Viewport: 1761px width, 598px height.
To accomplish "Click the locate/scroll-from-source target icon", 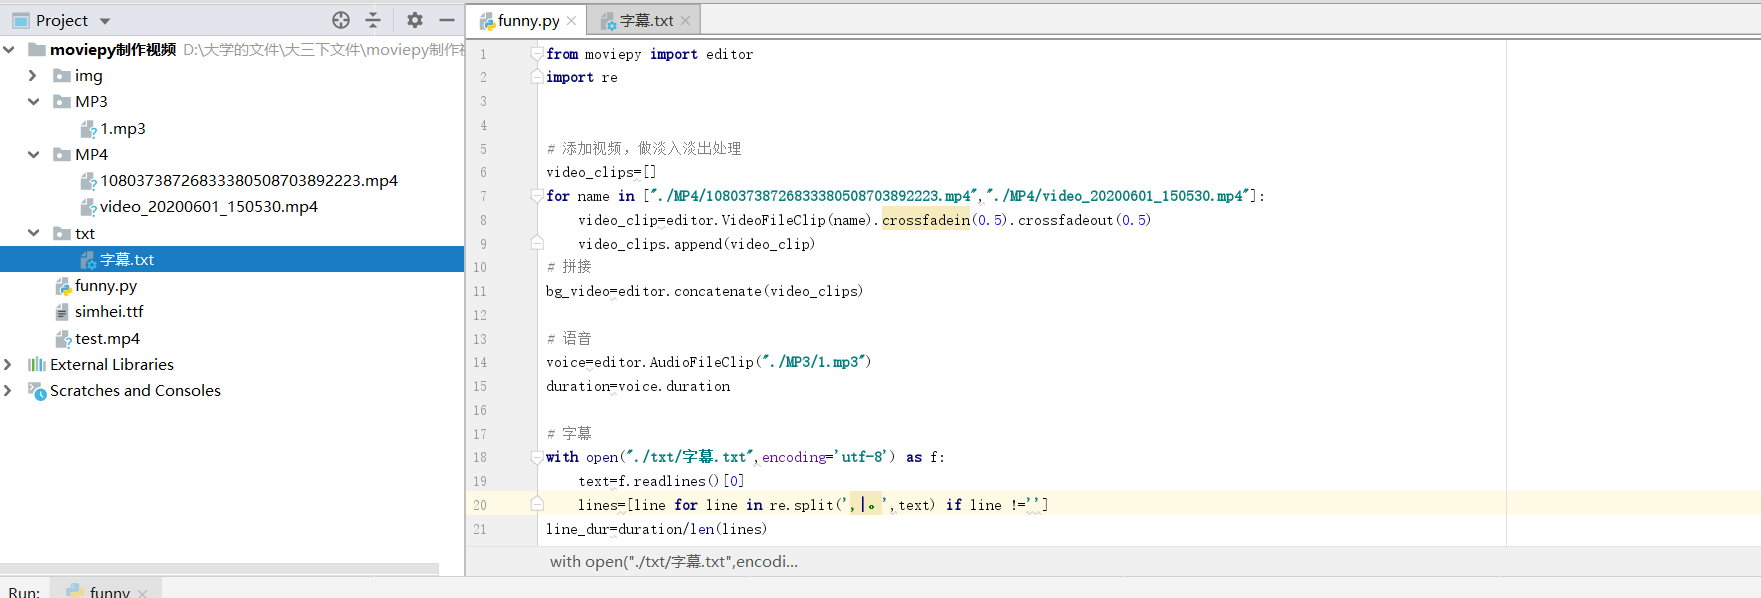I will click(341, 20).
